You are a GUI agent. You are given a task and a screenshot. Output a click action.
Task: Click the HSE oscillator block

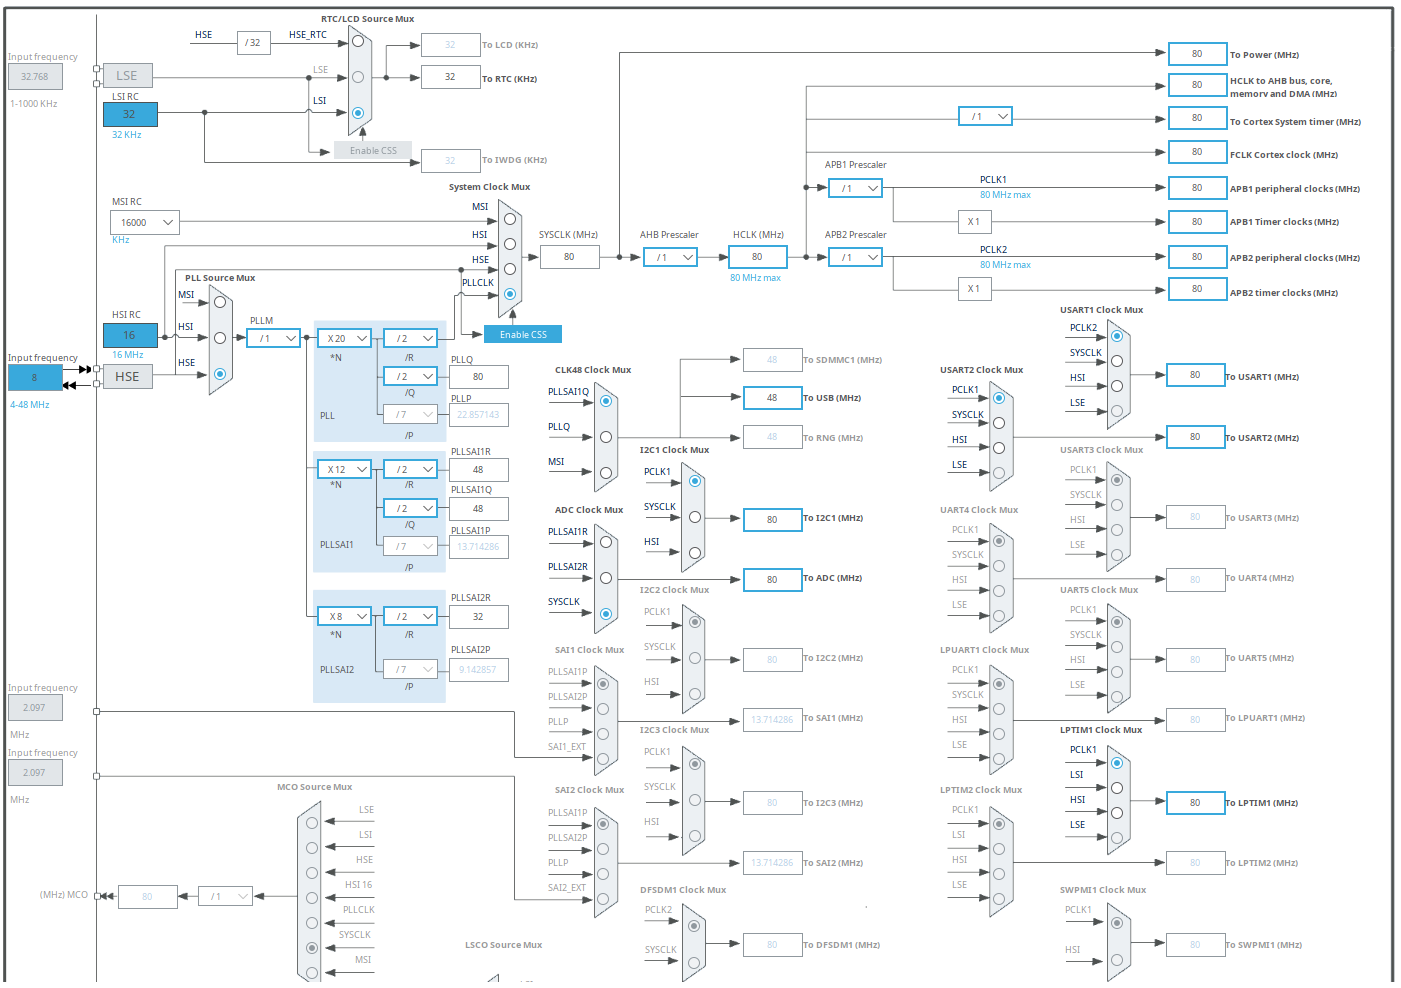128,377
